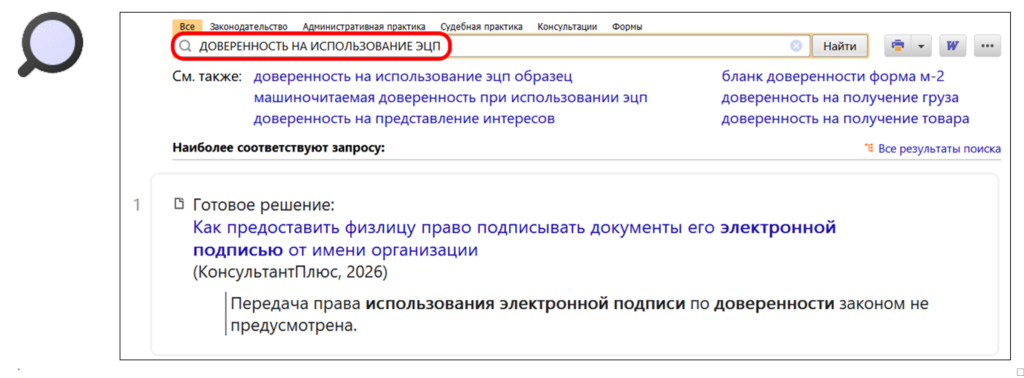Export to Word with the W icon
1024x378 pixels.
[953, 46]
